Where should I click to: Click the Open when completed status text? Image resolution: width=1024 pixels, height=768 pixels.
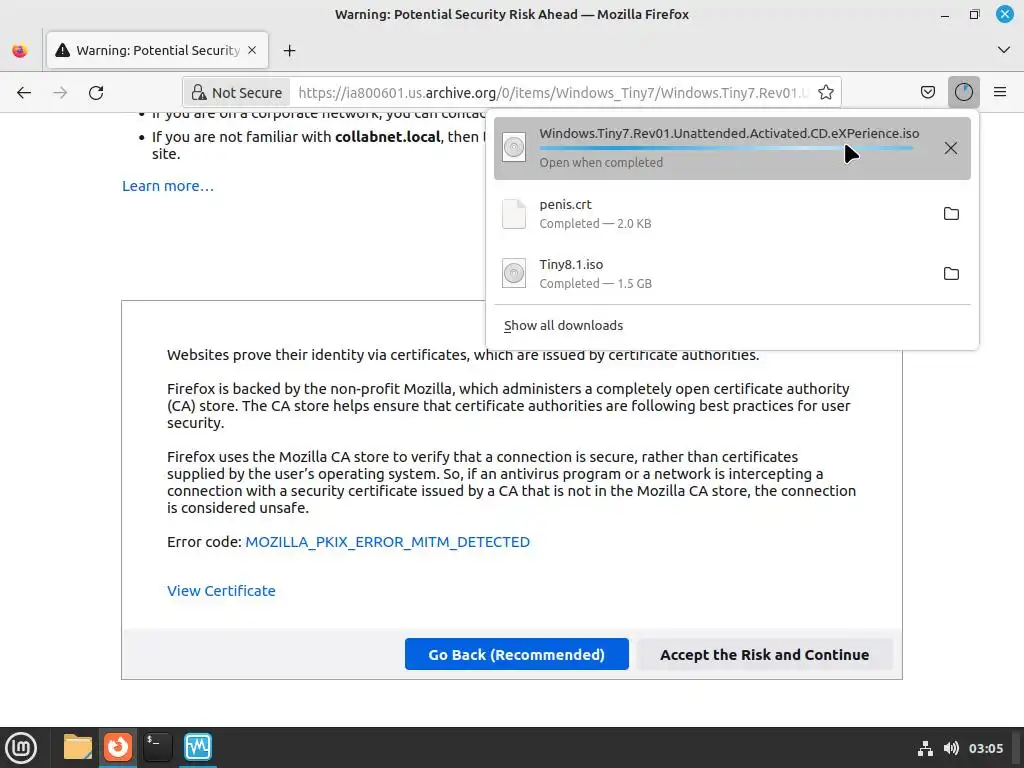pos(601,163)
